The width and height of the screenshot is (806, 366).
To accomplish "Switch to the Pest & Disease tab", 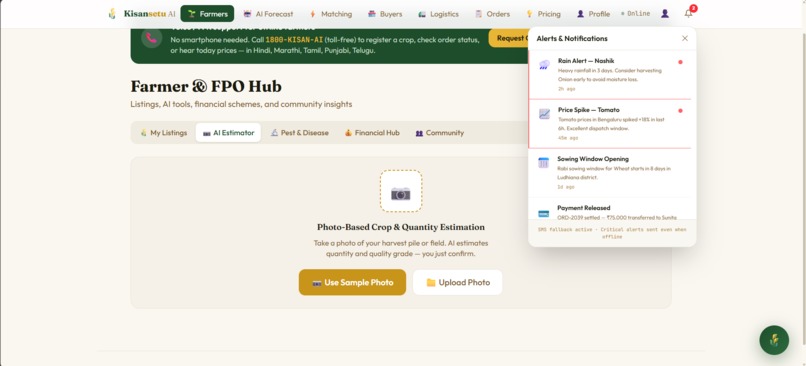I will click(300, 133).
